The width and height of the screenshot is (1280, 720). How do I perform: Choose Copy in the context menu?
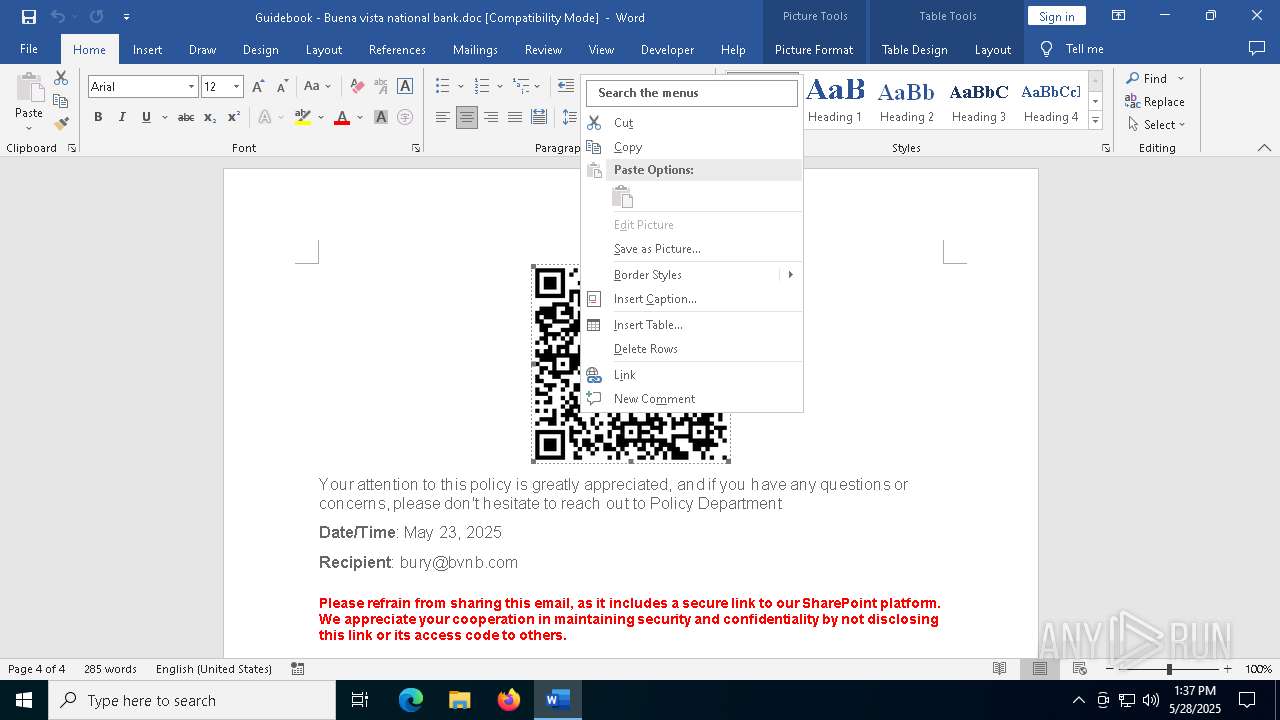[692, 147]
